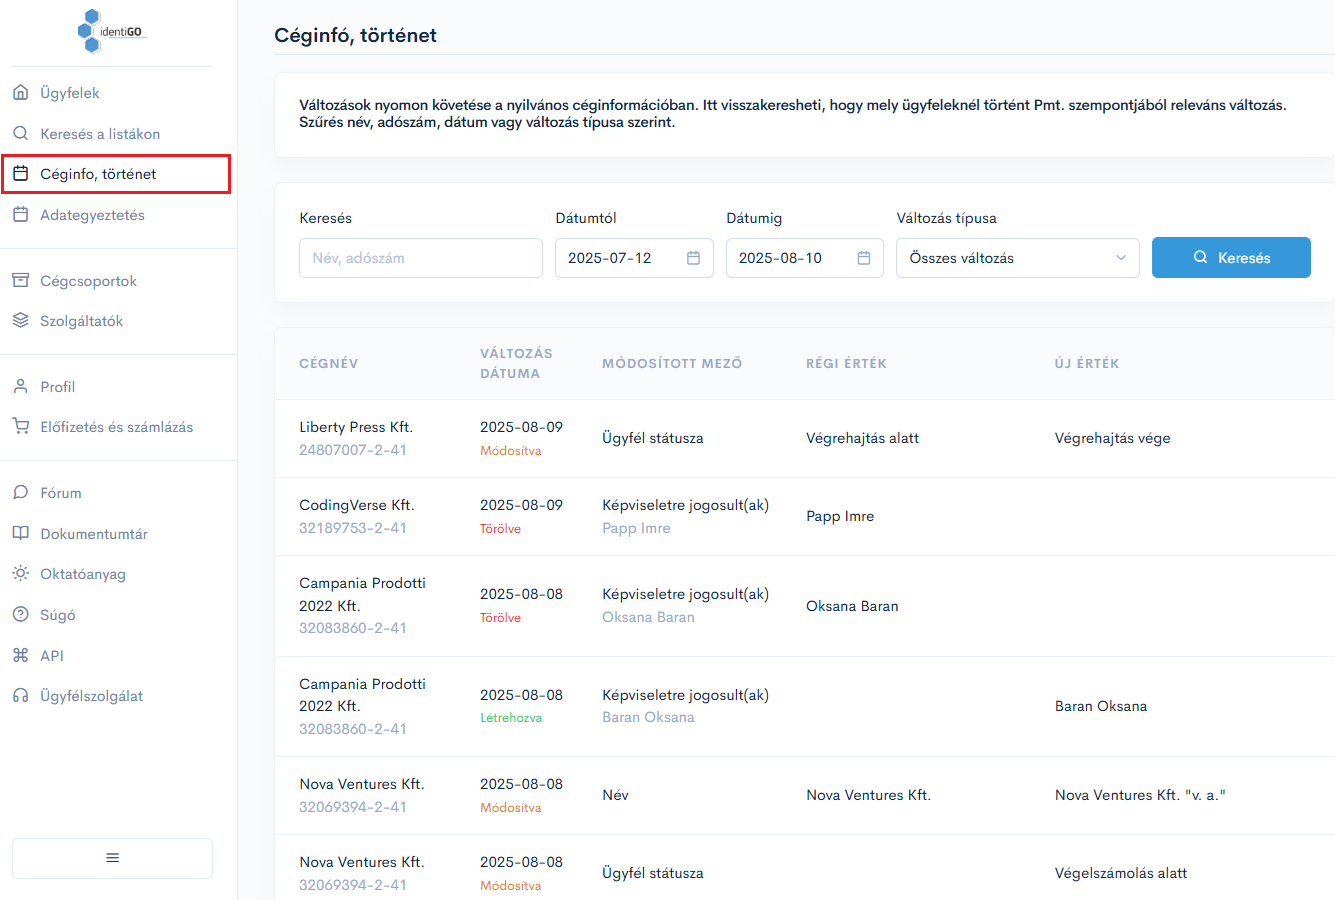Click the Céginfó, történet page heading
Image resolution: width=1335 pixels, height=900 pixels.
click(355, 35)
